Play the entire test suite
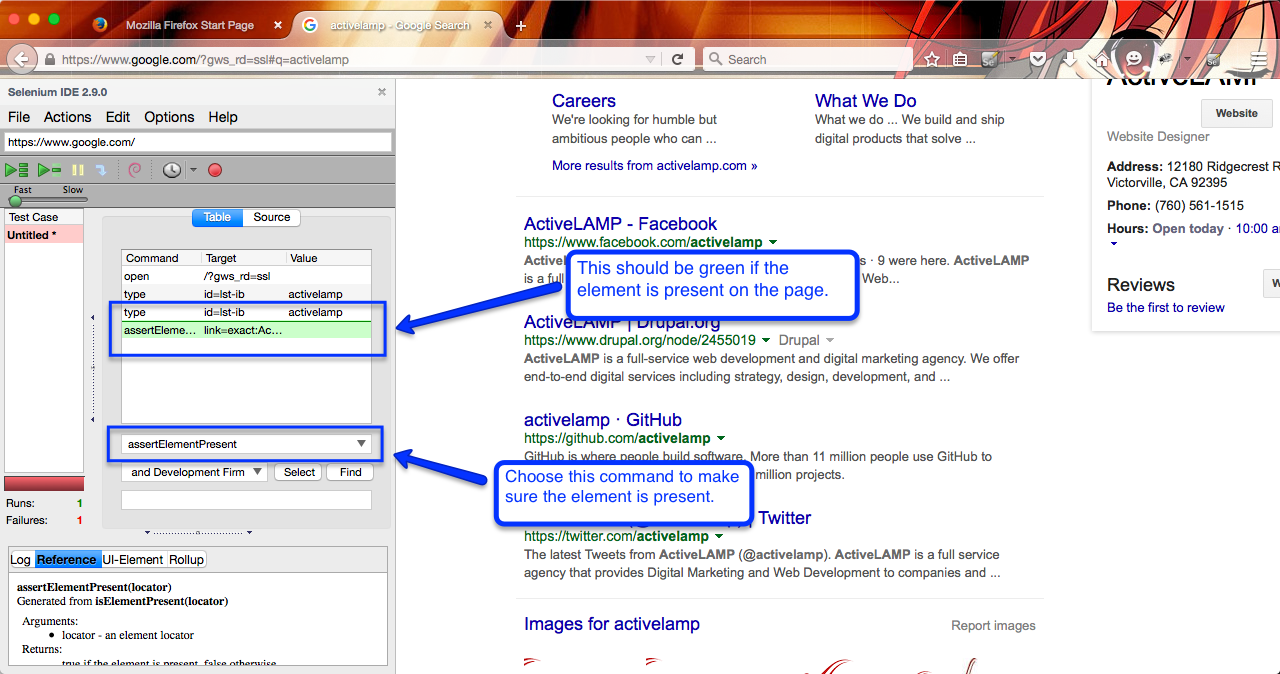This screenshot has width=1280, height=674. click(17, 170)
